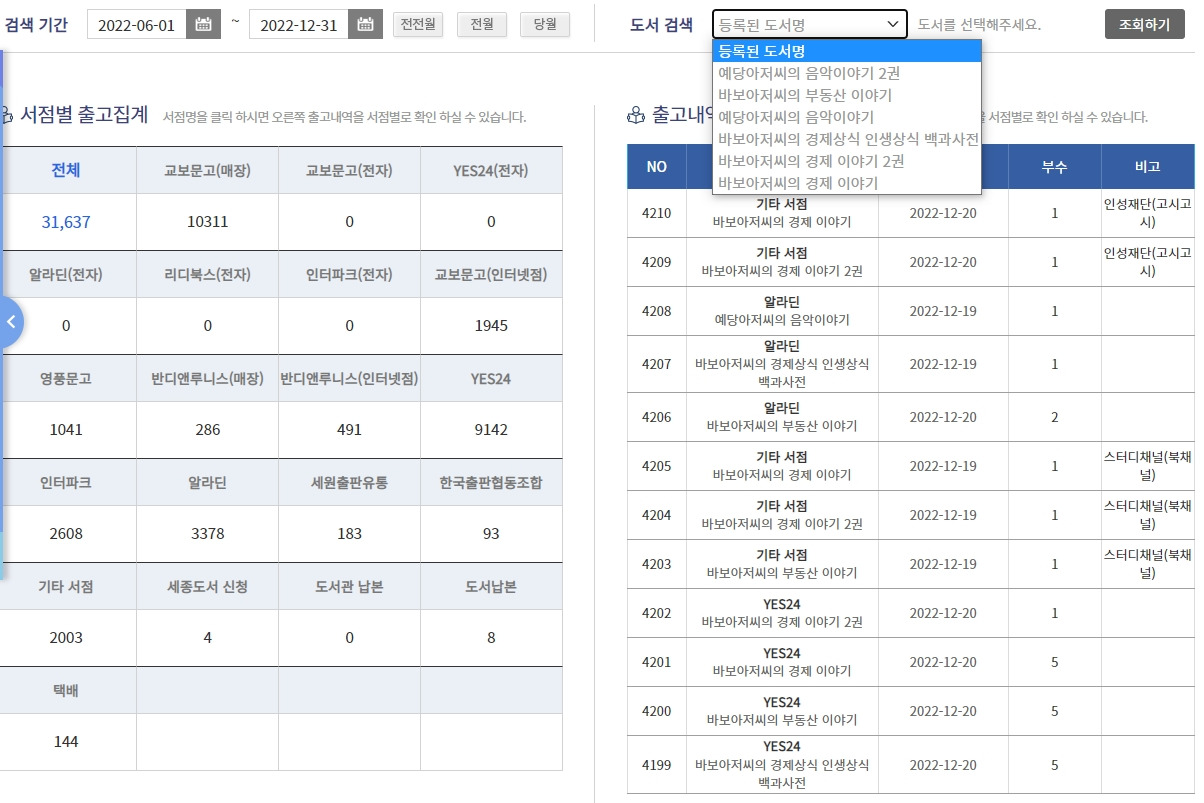Viewport: 1204px width, 803px height.
Task: Select 등록된 도서명 option in dropdown list
Action: click(x=847, y=51)
